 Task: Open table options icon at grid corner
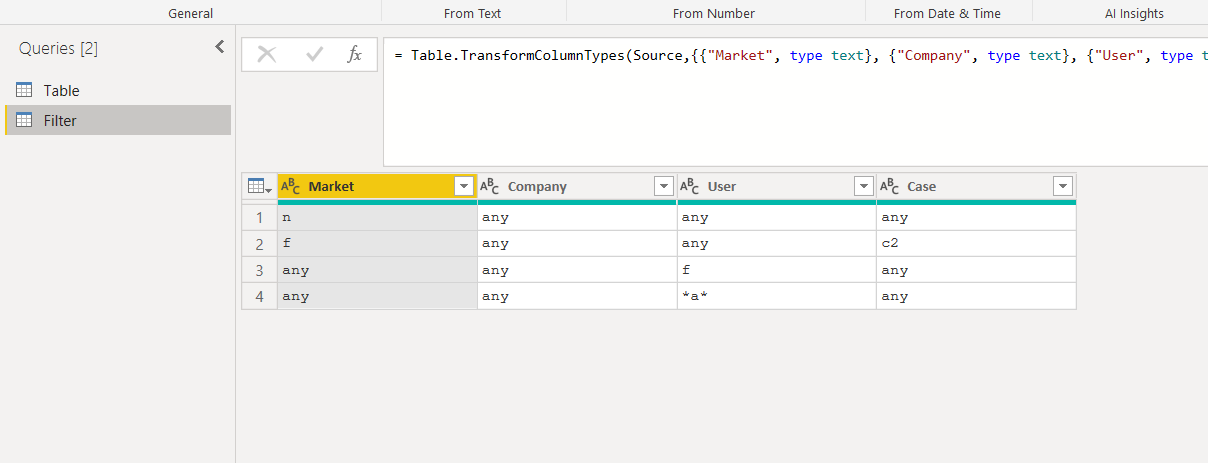[x=259, y=186]
